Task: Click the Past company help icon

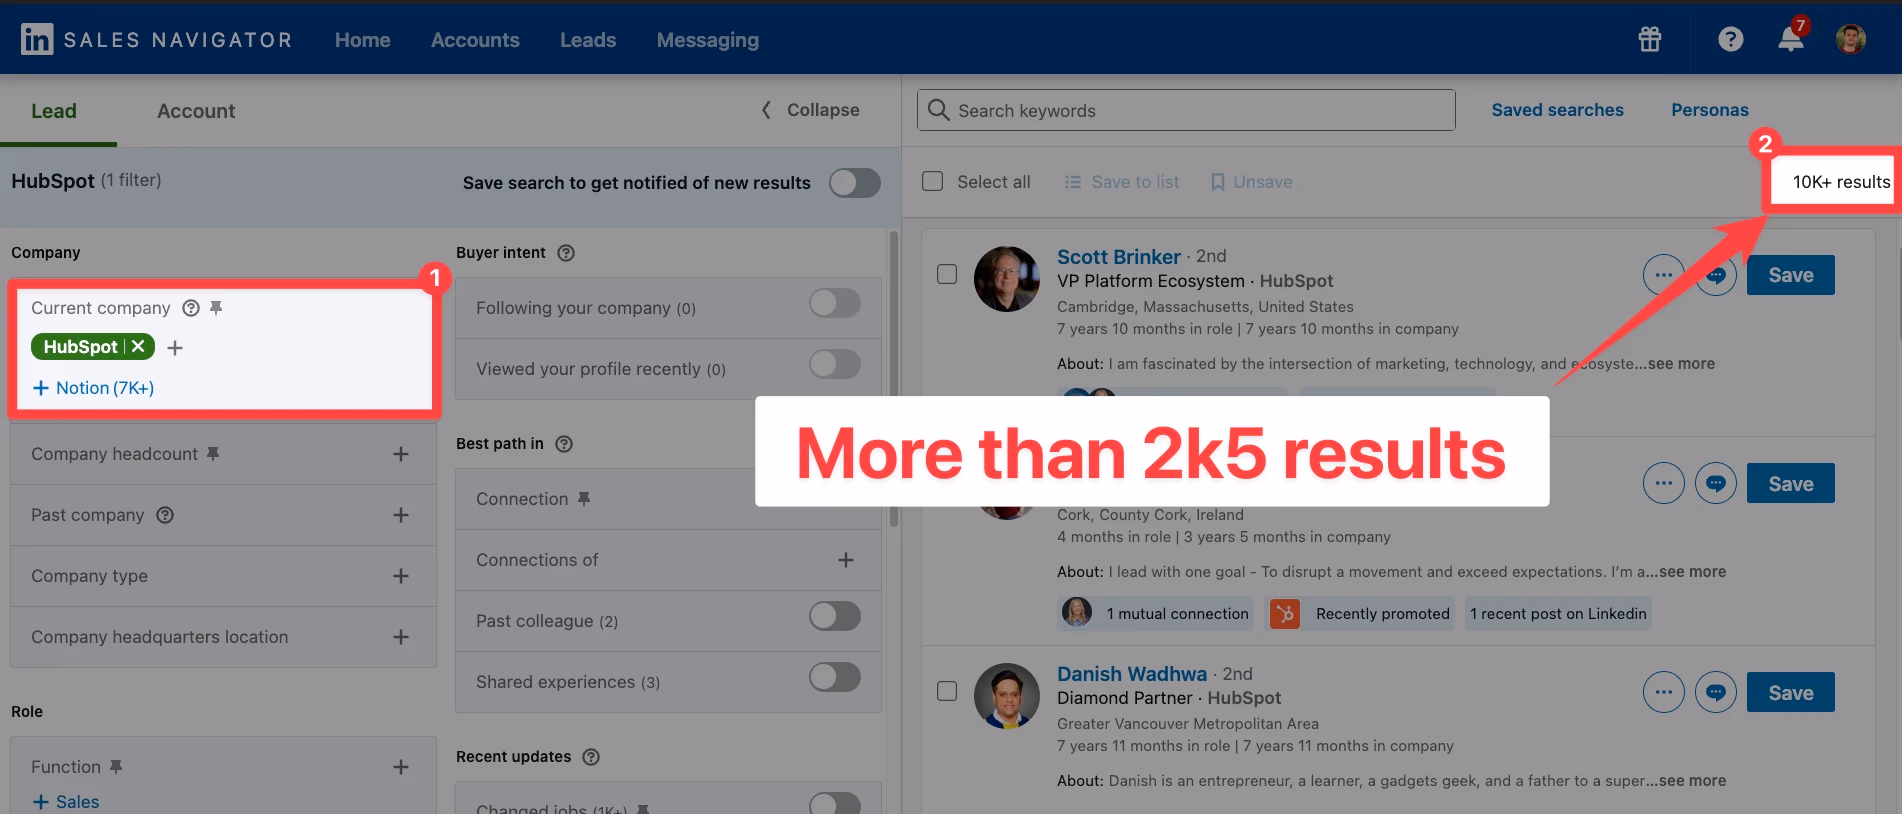Action: (165, 515)
